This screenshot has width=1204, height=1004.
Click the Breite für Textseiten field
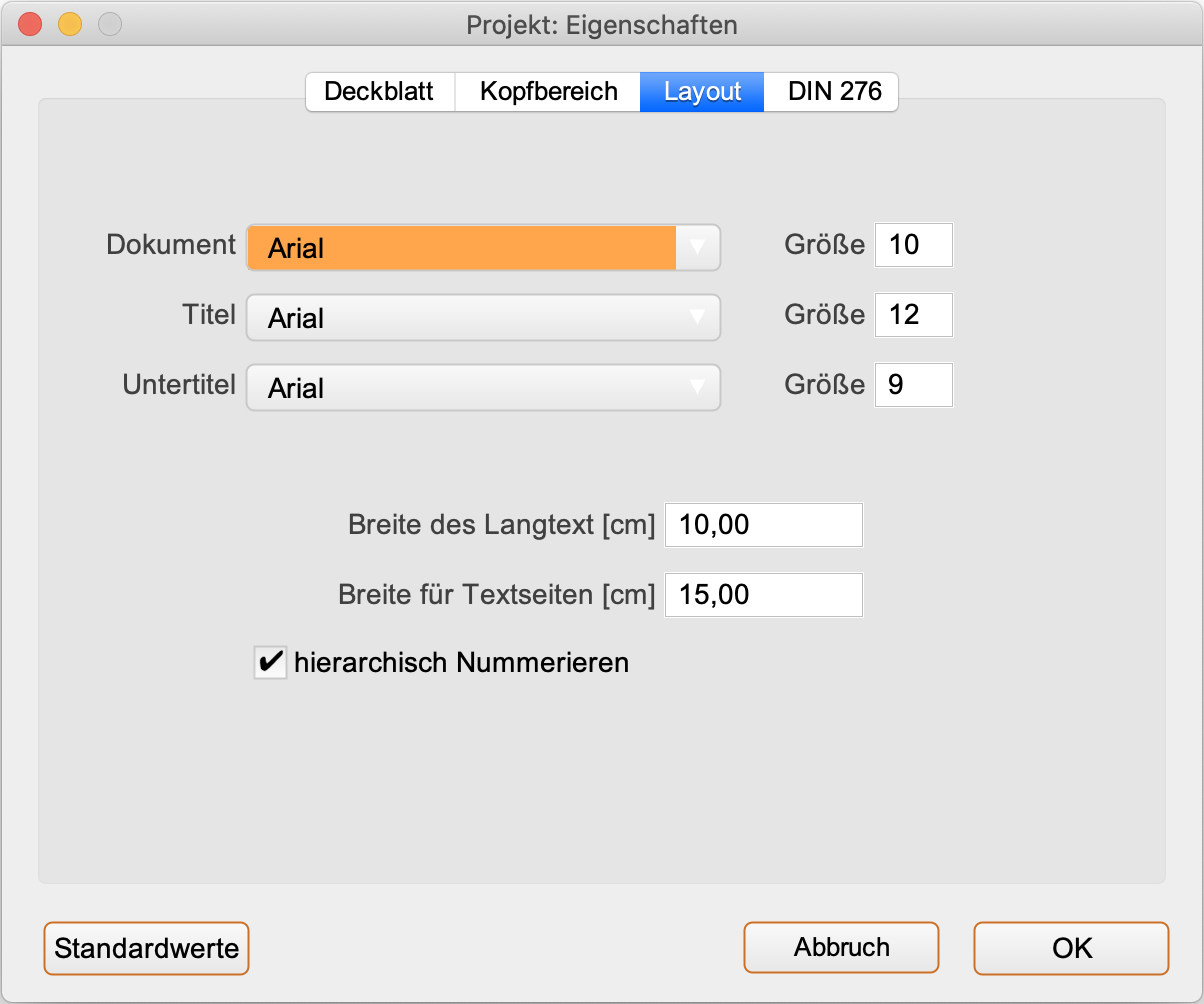point(762,595)
